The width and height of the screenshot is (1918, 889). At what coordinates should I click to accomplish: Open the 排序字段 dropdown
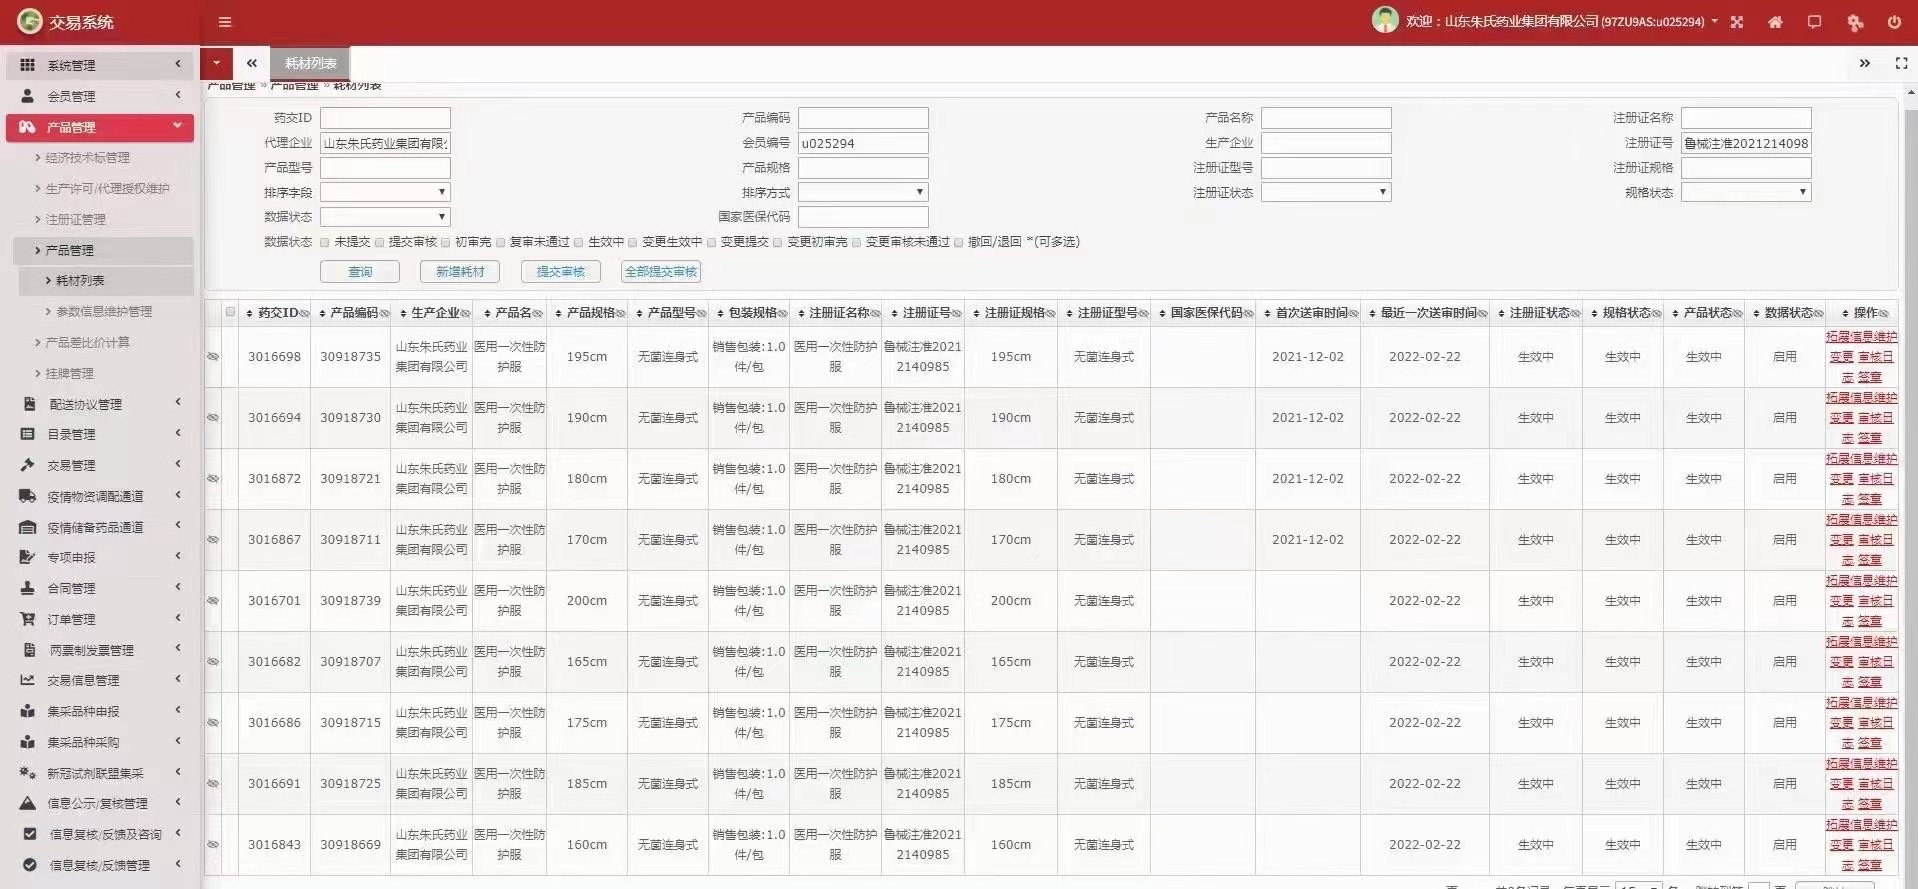click(385, 192)
